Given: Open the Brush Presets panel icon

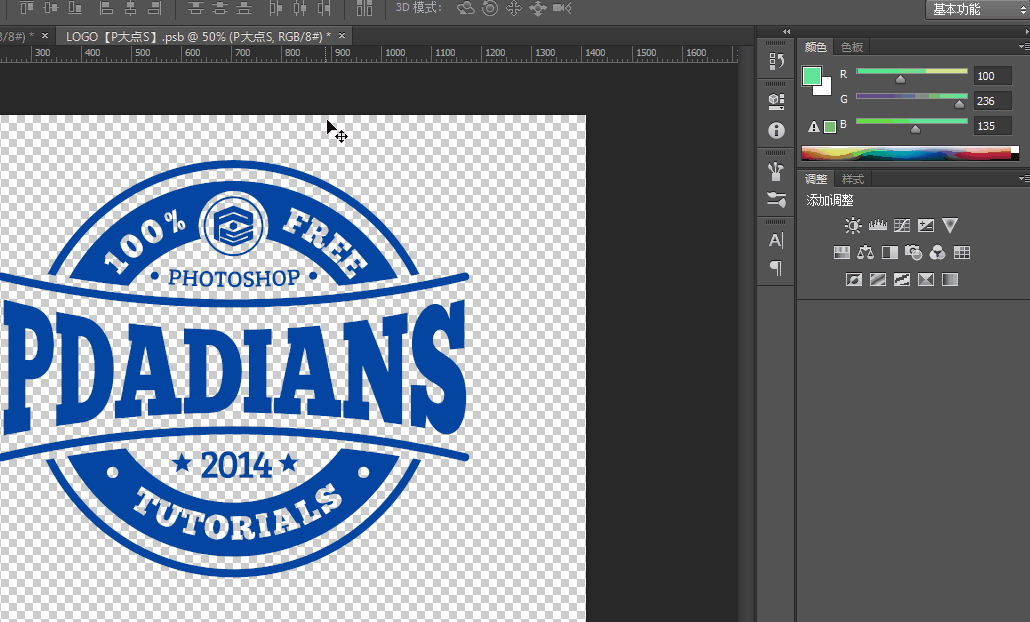Looking at the screenshot, I should pos(776,199).
